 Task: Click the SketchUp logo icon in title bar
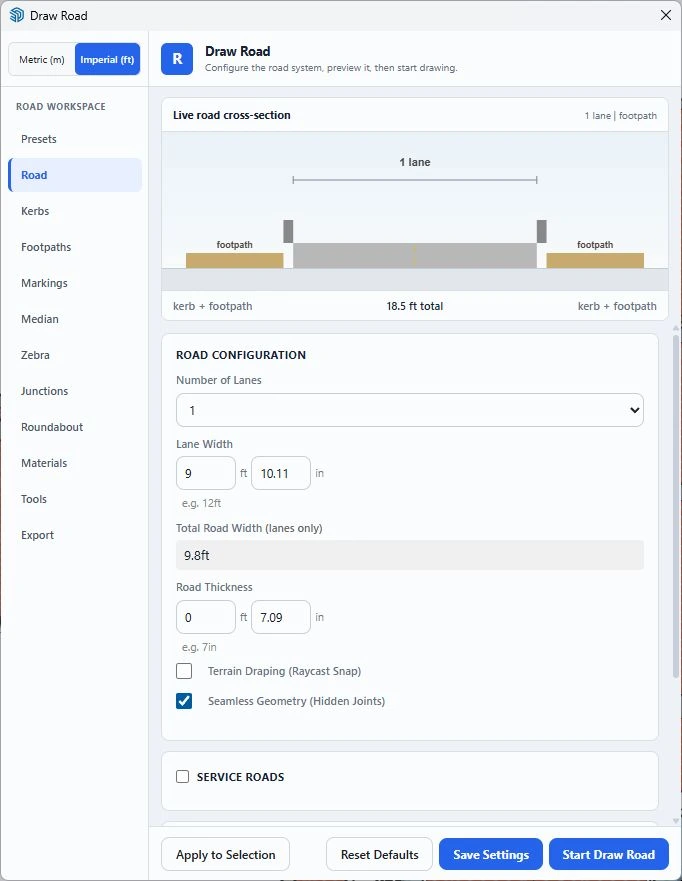click(x=16, y=15)
